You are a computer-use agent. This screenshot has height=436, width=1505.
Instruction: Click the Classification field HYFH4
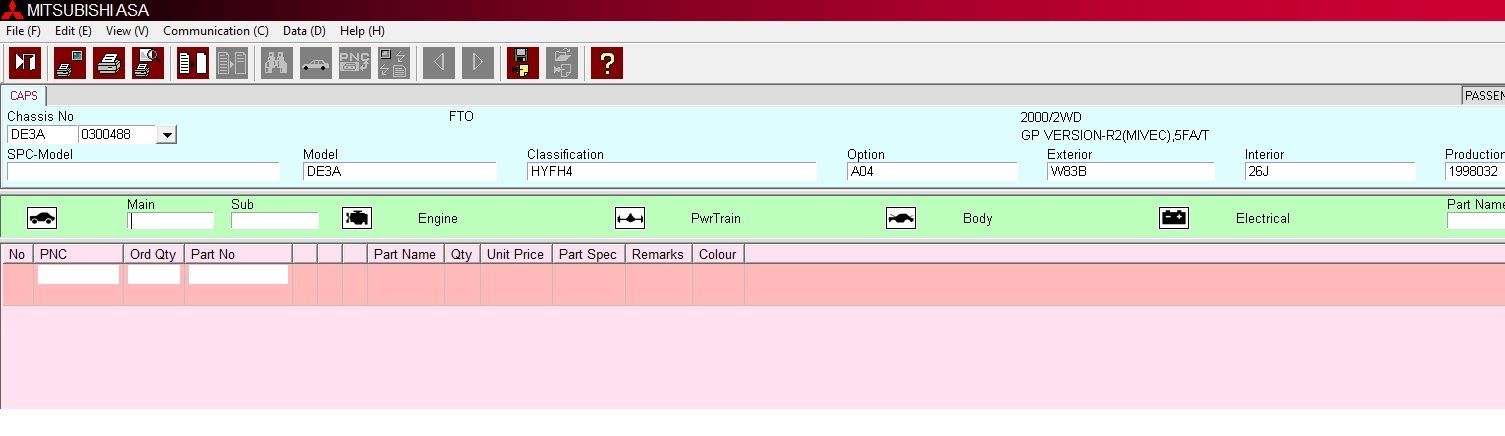pyautogui.click(x=672, y=171)
